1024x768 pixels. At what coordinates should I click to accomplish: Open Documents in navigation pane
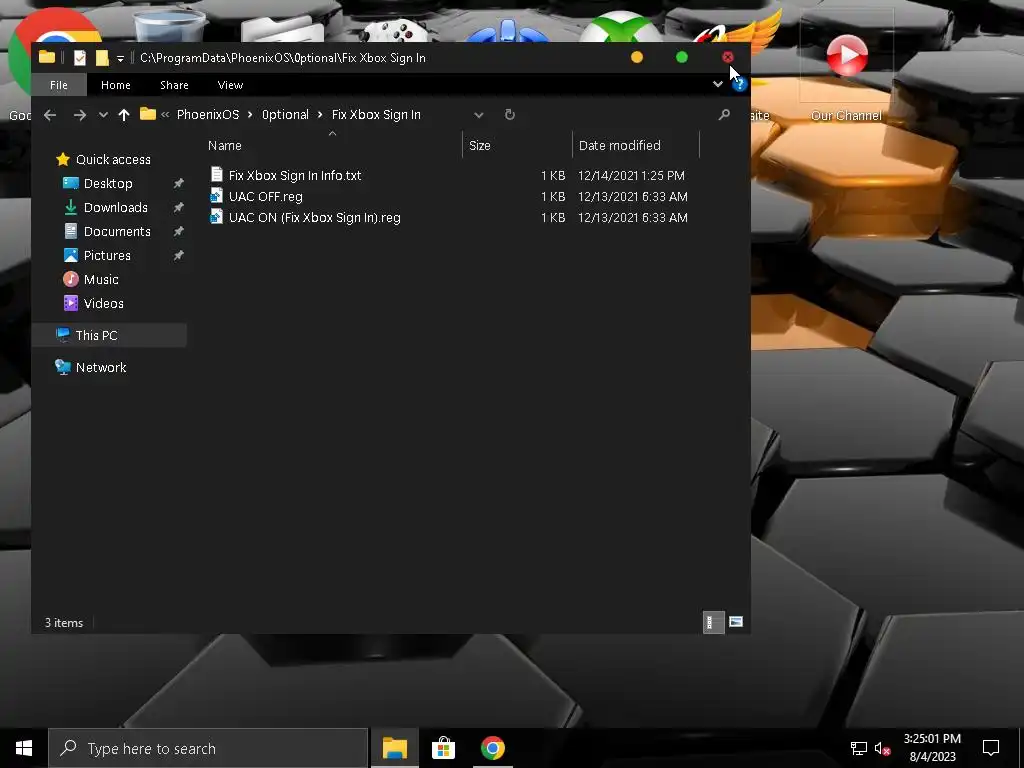click(117, 232)
